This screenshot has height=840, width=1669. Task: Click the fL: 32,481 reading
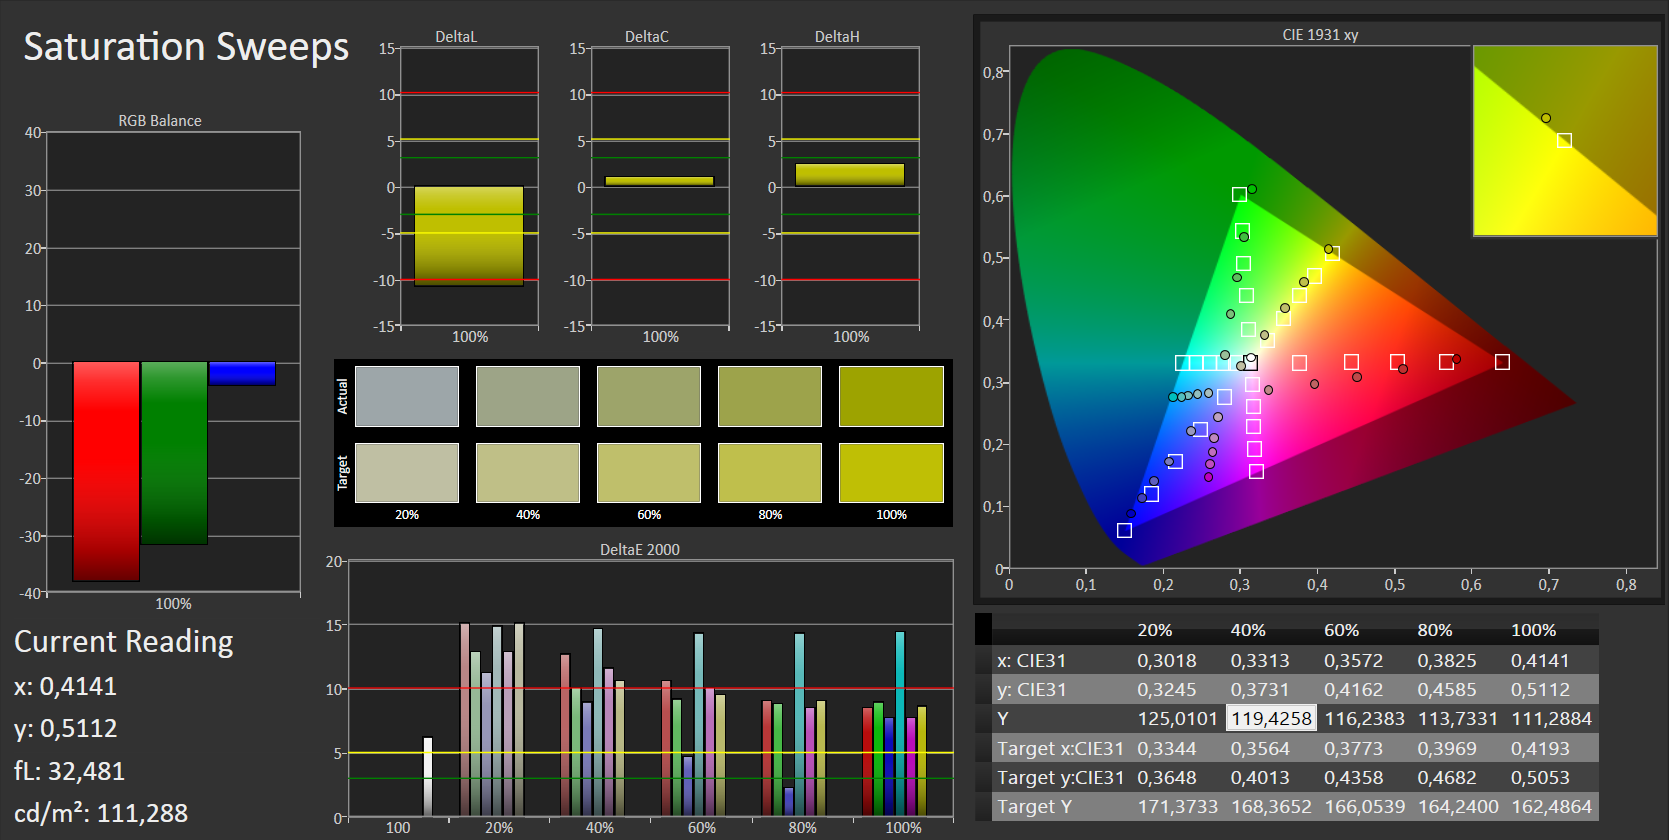70,771
